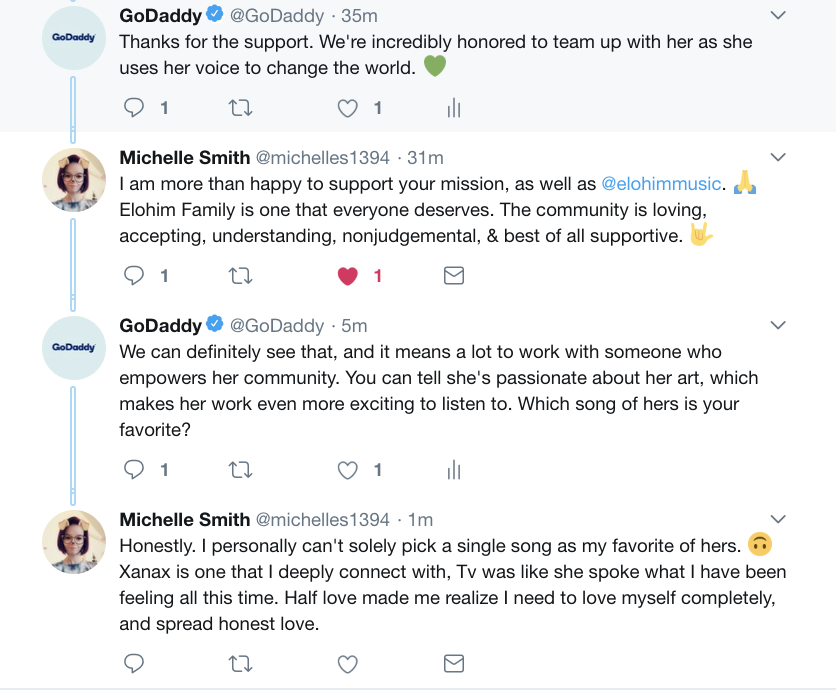Share Michelle's 1m tweet by message envelope
Image resolution: width=836 pixels, height=690 pixels.
pyautogui.click(x=454, y=663)
